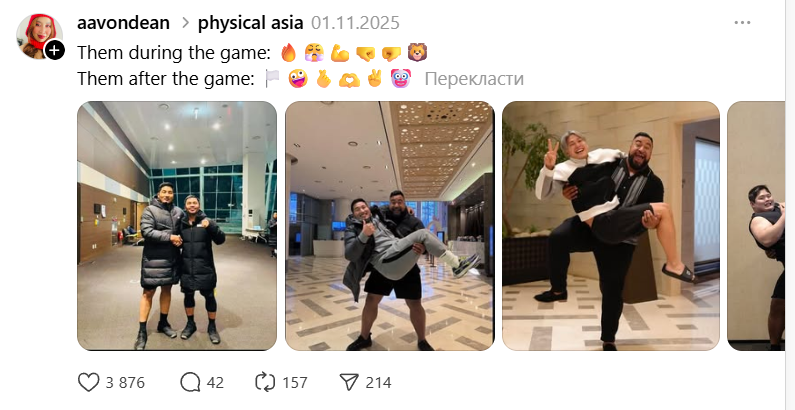Open the post date 01.11.2025
Image resolution: width=795 pixels, height=410 pixels.
(355, 23)
